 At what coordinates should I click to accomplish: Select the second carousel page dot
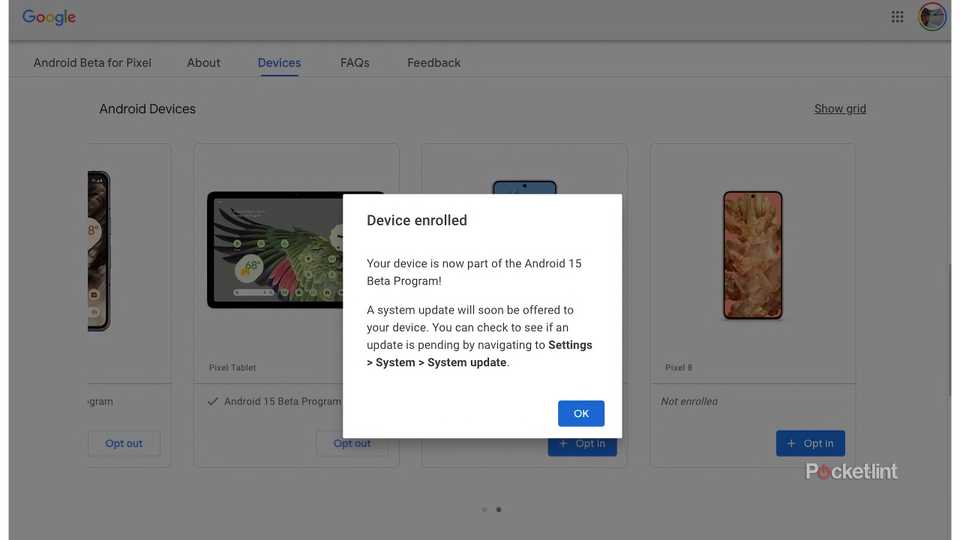coord(499,509)
